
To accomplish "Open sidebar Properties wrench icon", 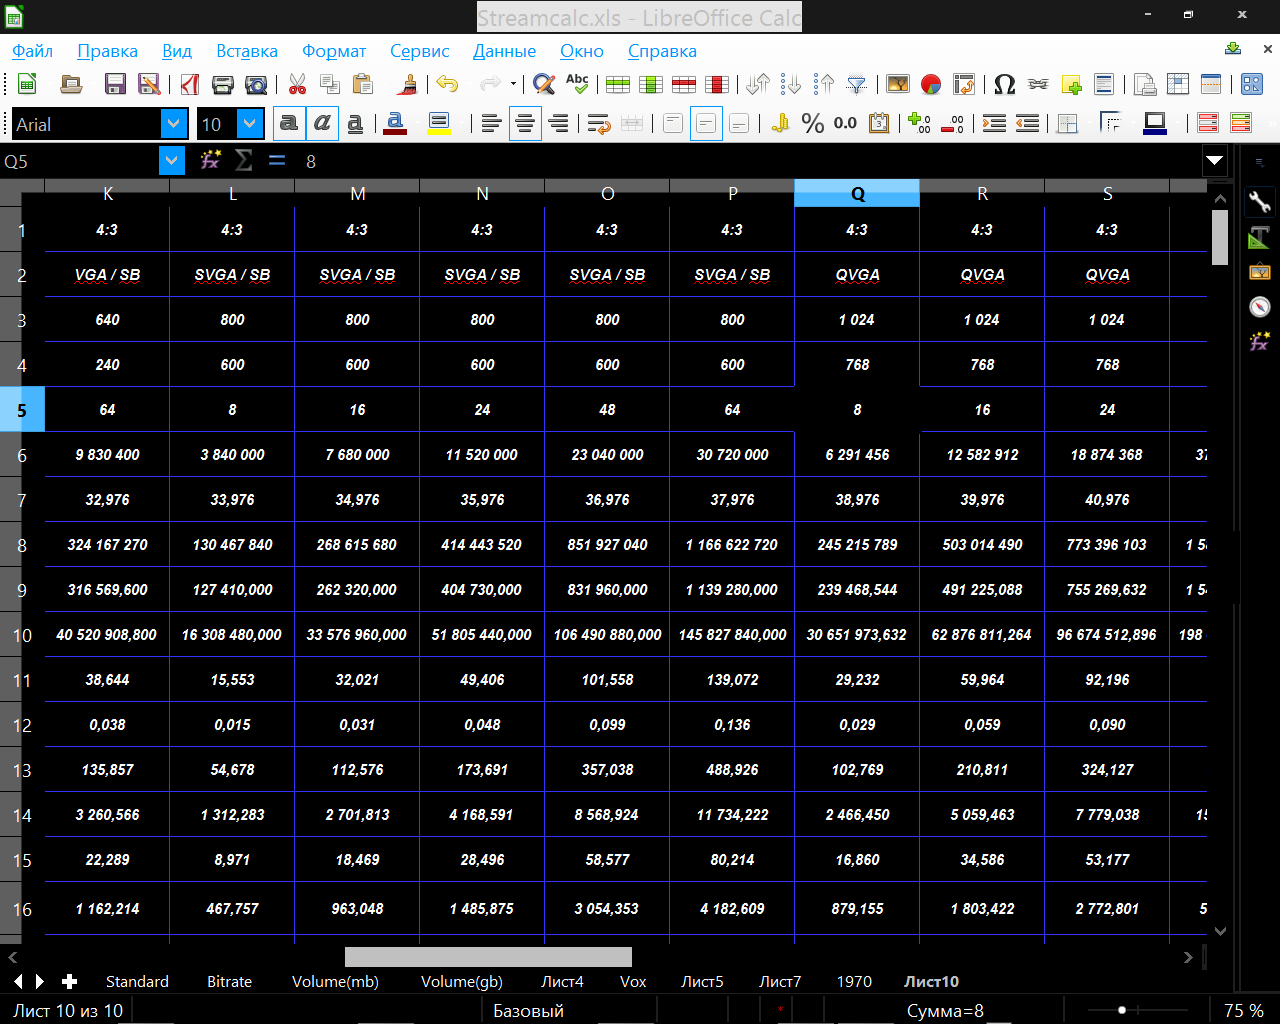I will 1259,203.
